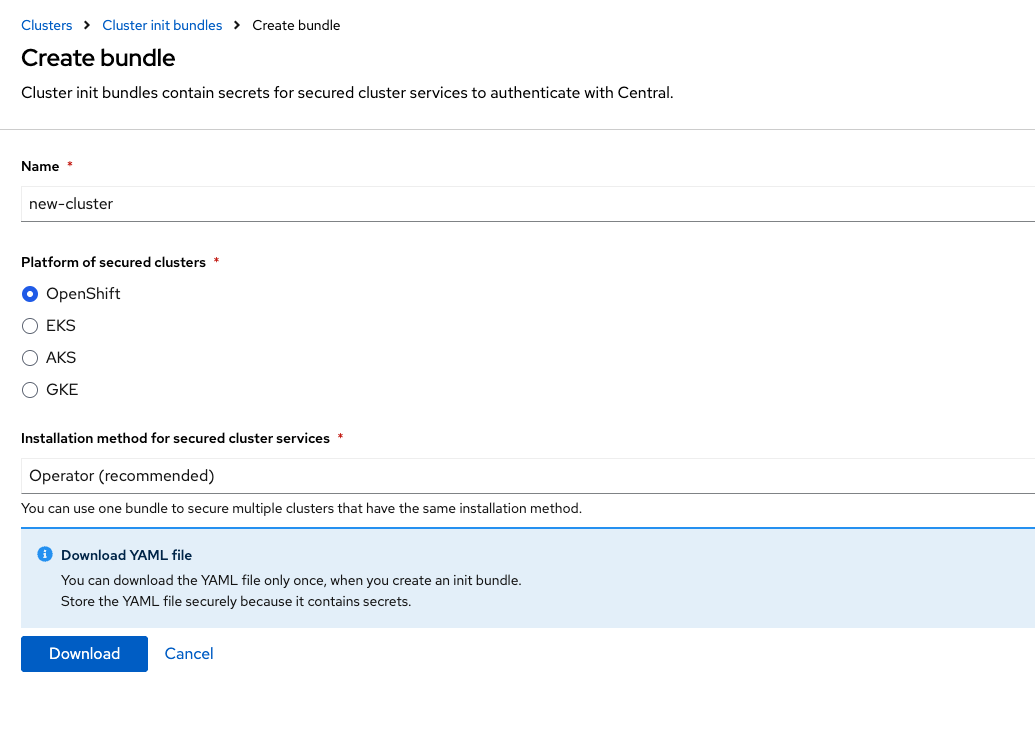This screenshot has width=1035, height=734.
Task: Click the Download button
Action: coord(84,653)
